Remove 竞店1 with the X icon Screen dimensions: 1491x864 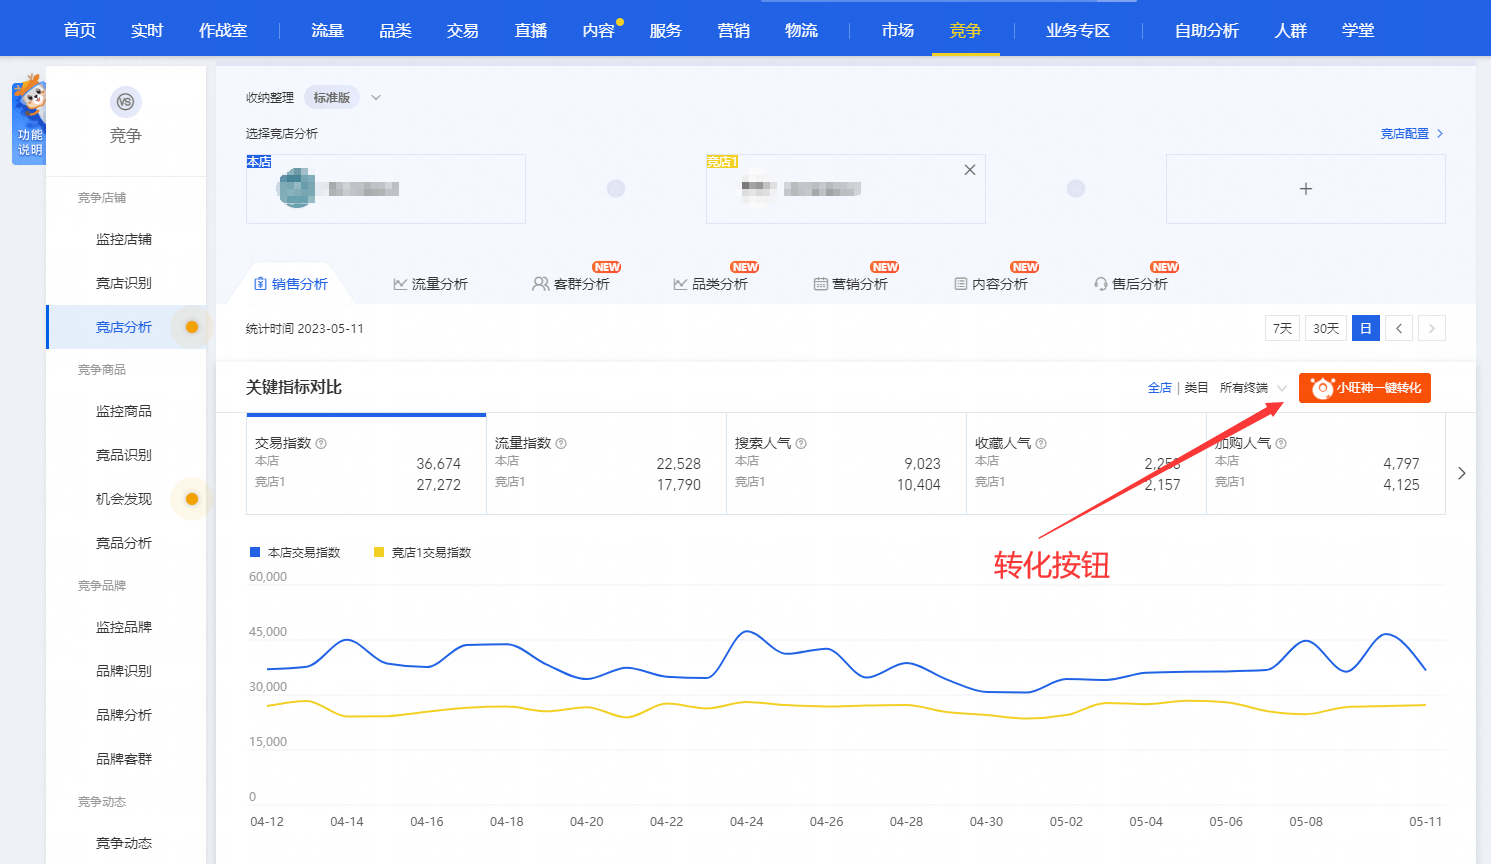point(969,170)
